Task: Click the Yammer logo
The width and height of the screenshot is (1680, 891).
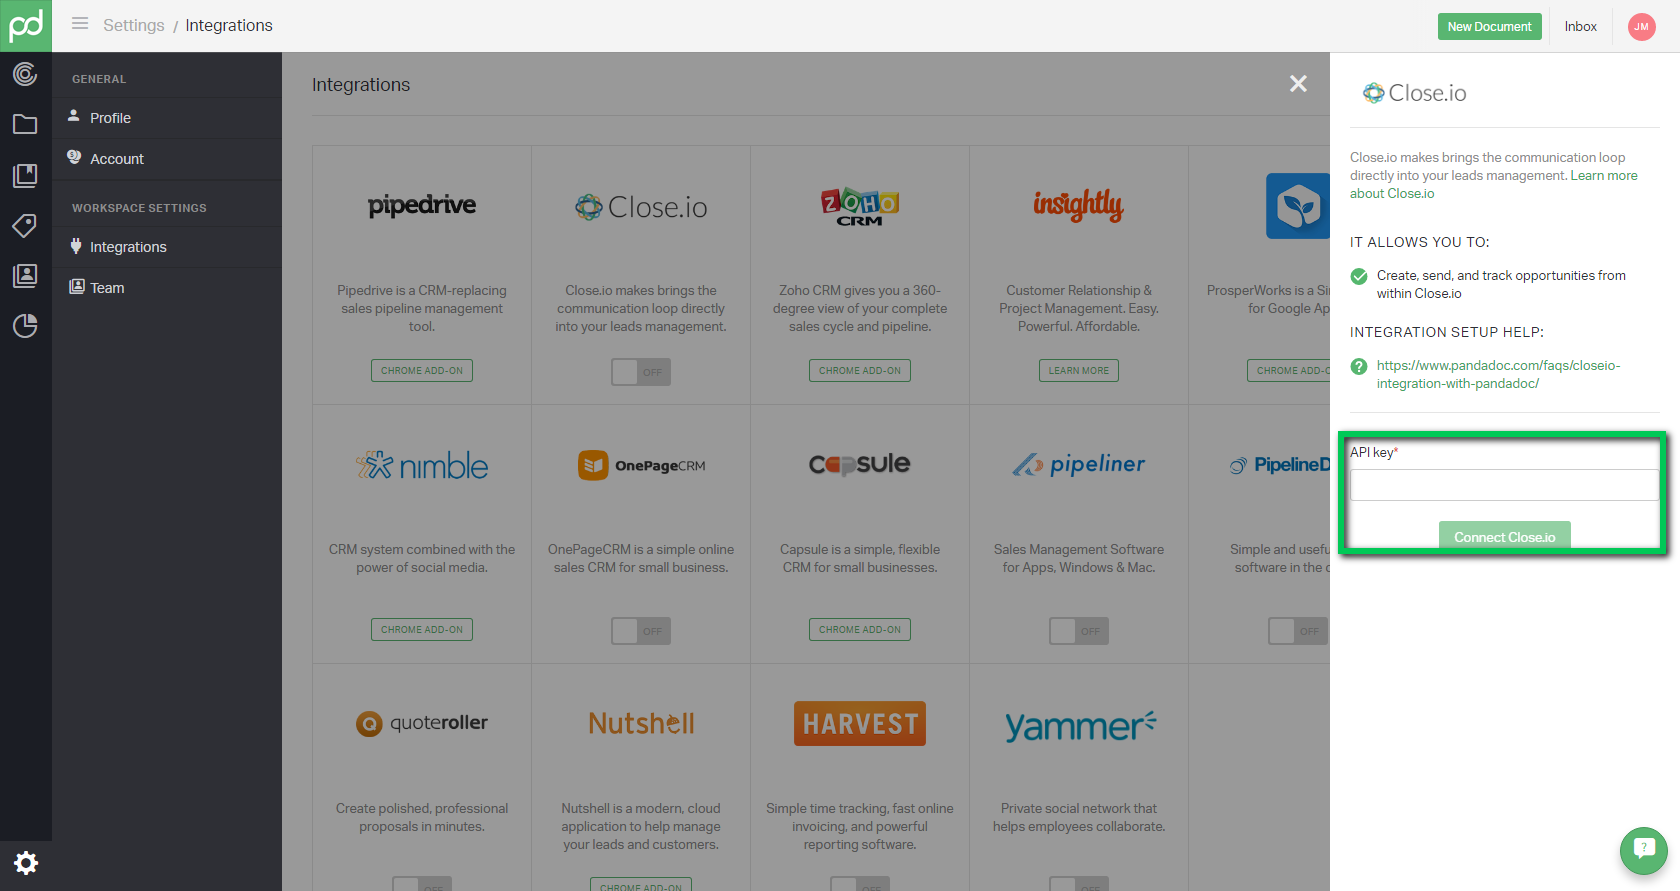Action: (x=1080, y=725)
